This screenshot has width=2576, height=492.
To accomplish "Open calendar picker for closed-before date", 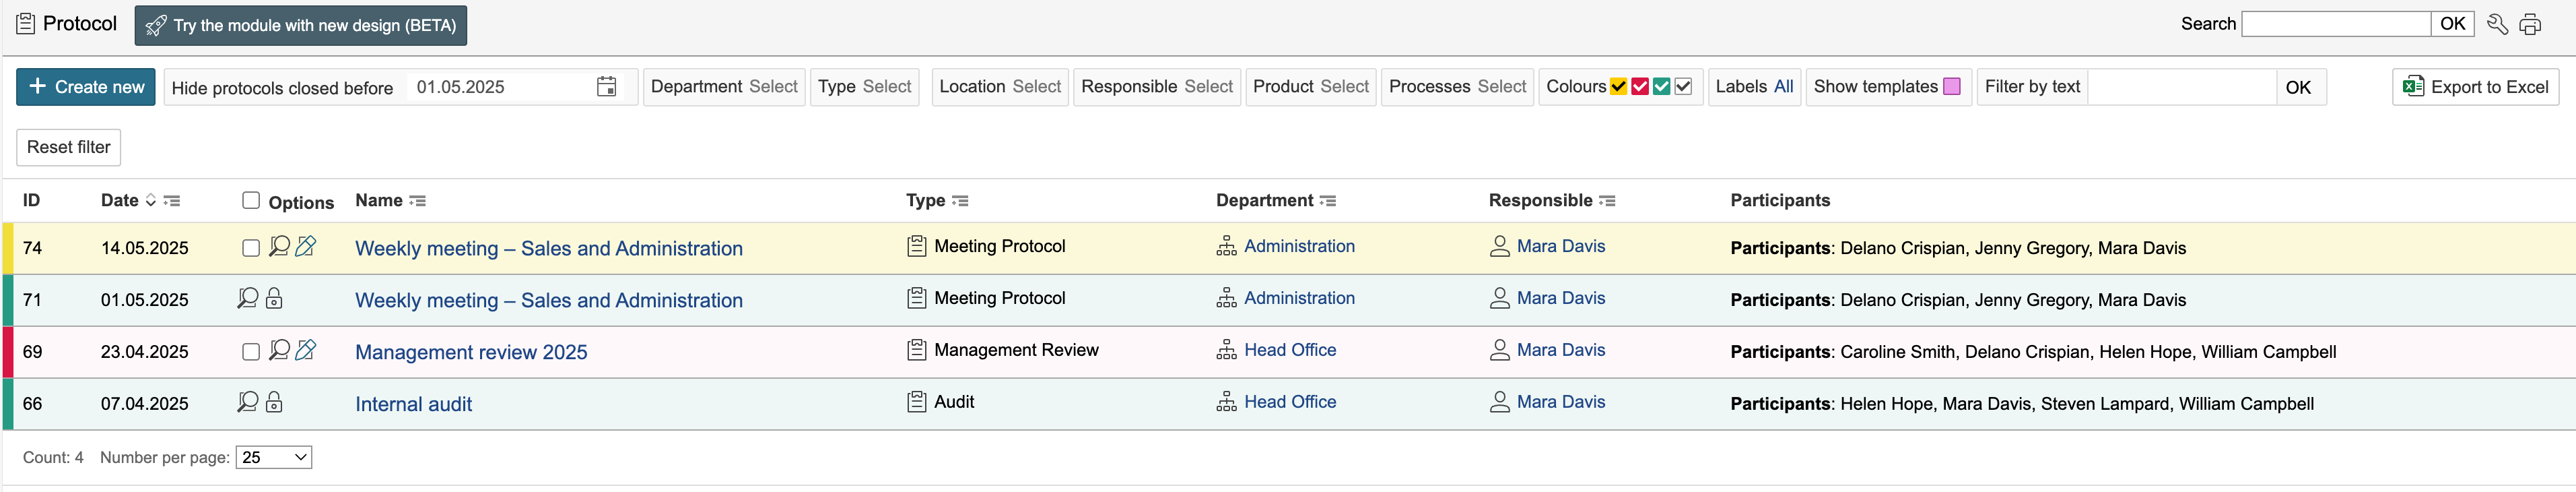I will coord(606,87).
